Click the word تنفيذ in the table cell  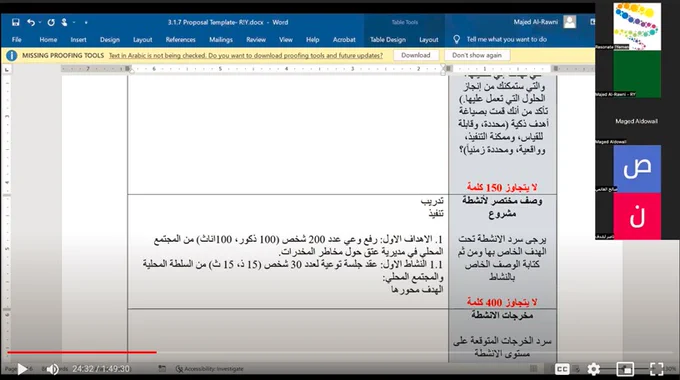tap(436, 213)
